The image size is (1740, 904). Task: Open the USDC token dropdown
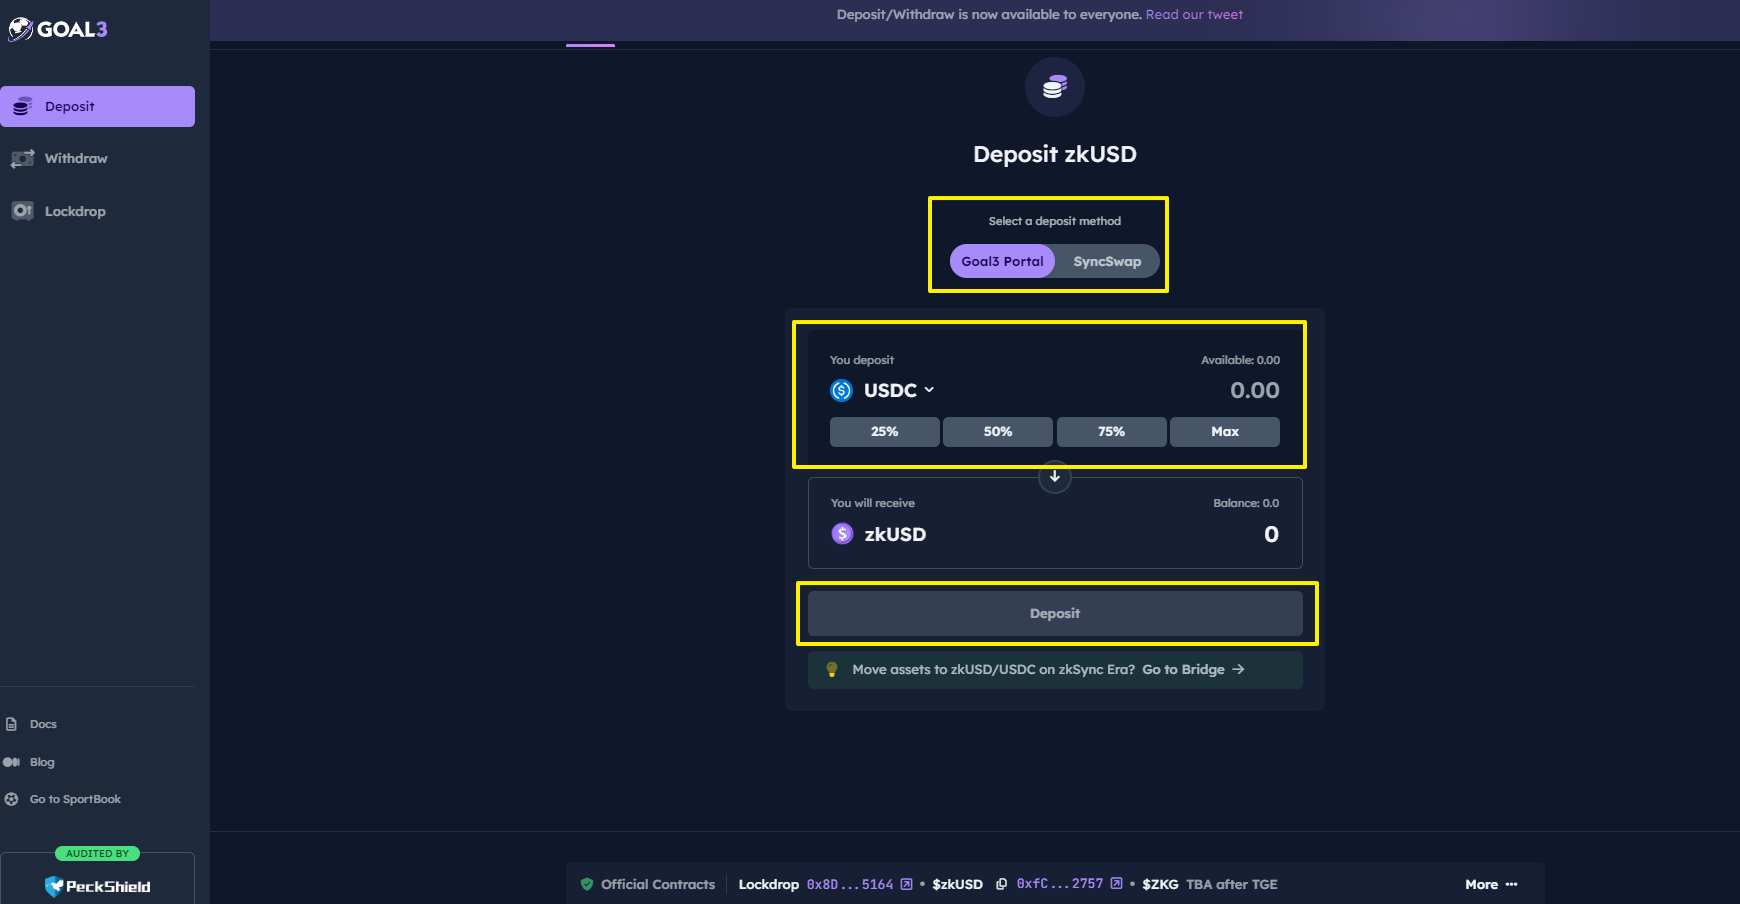pyautogui.click(x=899, y=390)
